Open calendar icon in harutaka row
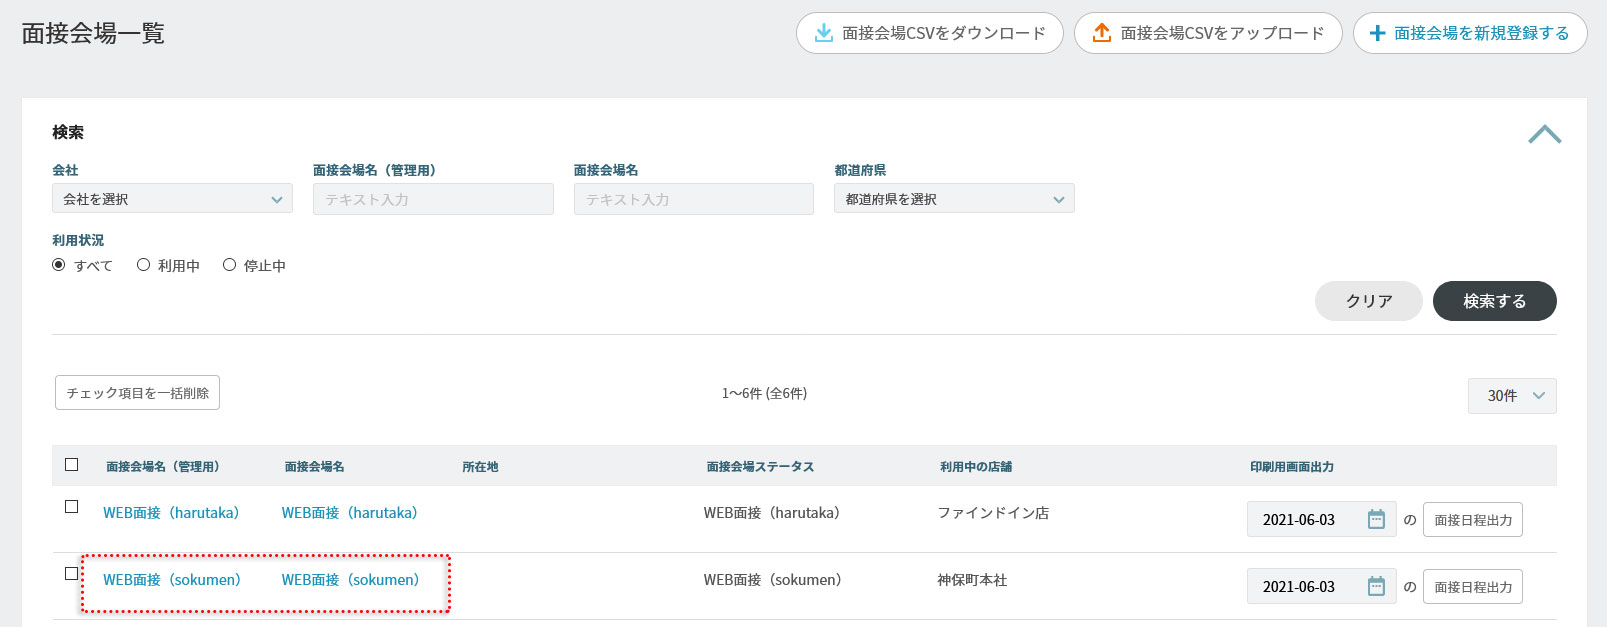Image resolution: width=1607 pixels, height=627 pixels. [x=1376, y=519]
